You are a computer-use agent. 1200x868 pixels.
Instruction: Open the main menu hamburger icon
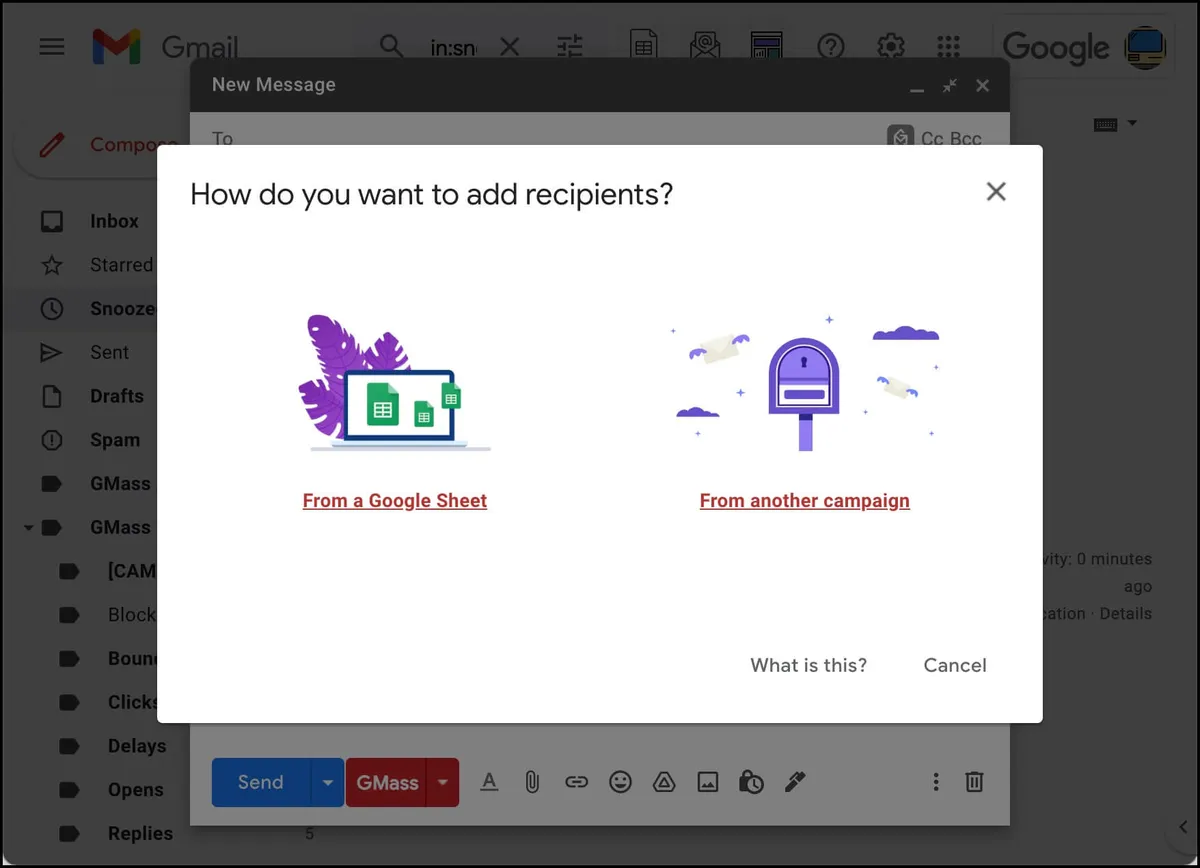tap(52, 46)
